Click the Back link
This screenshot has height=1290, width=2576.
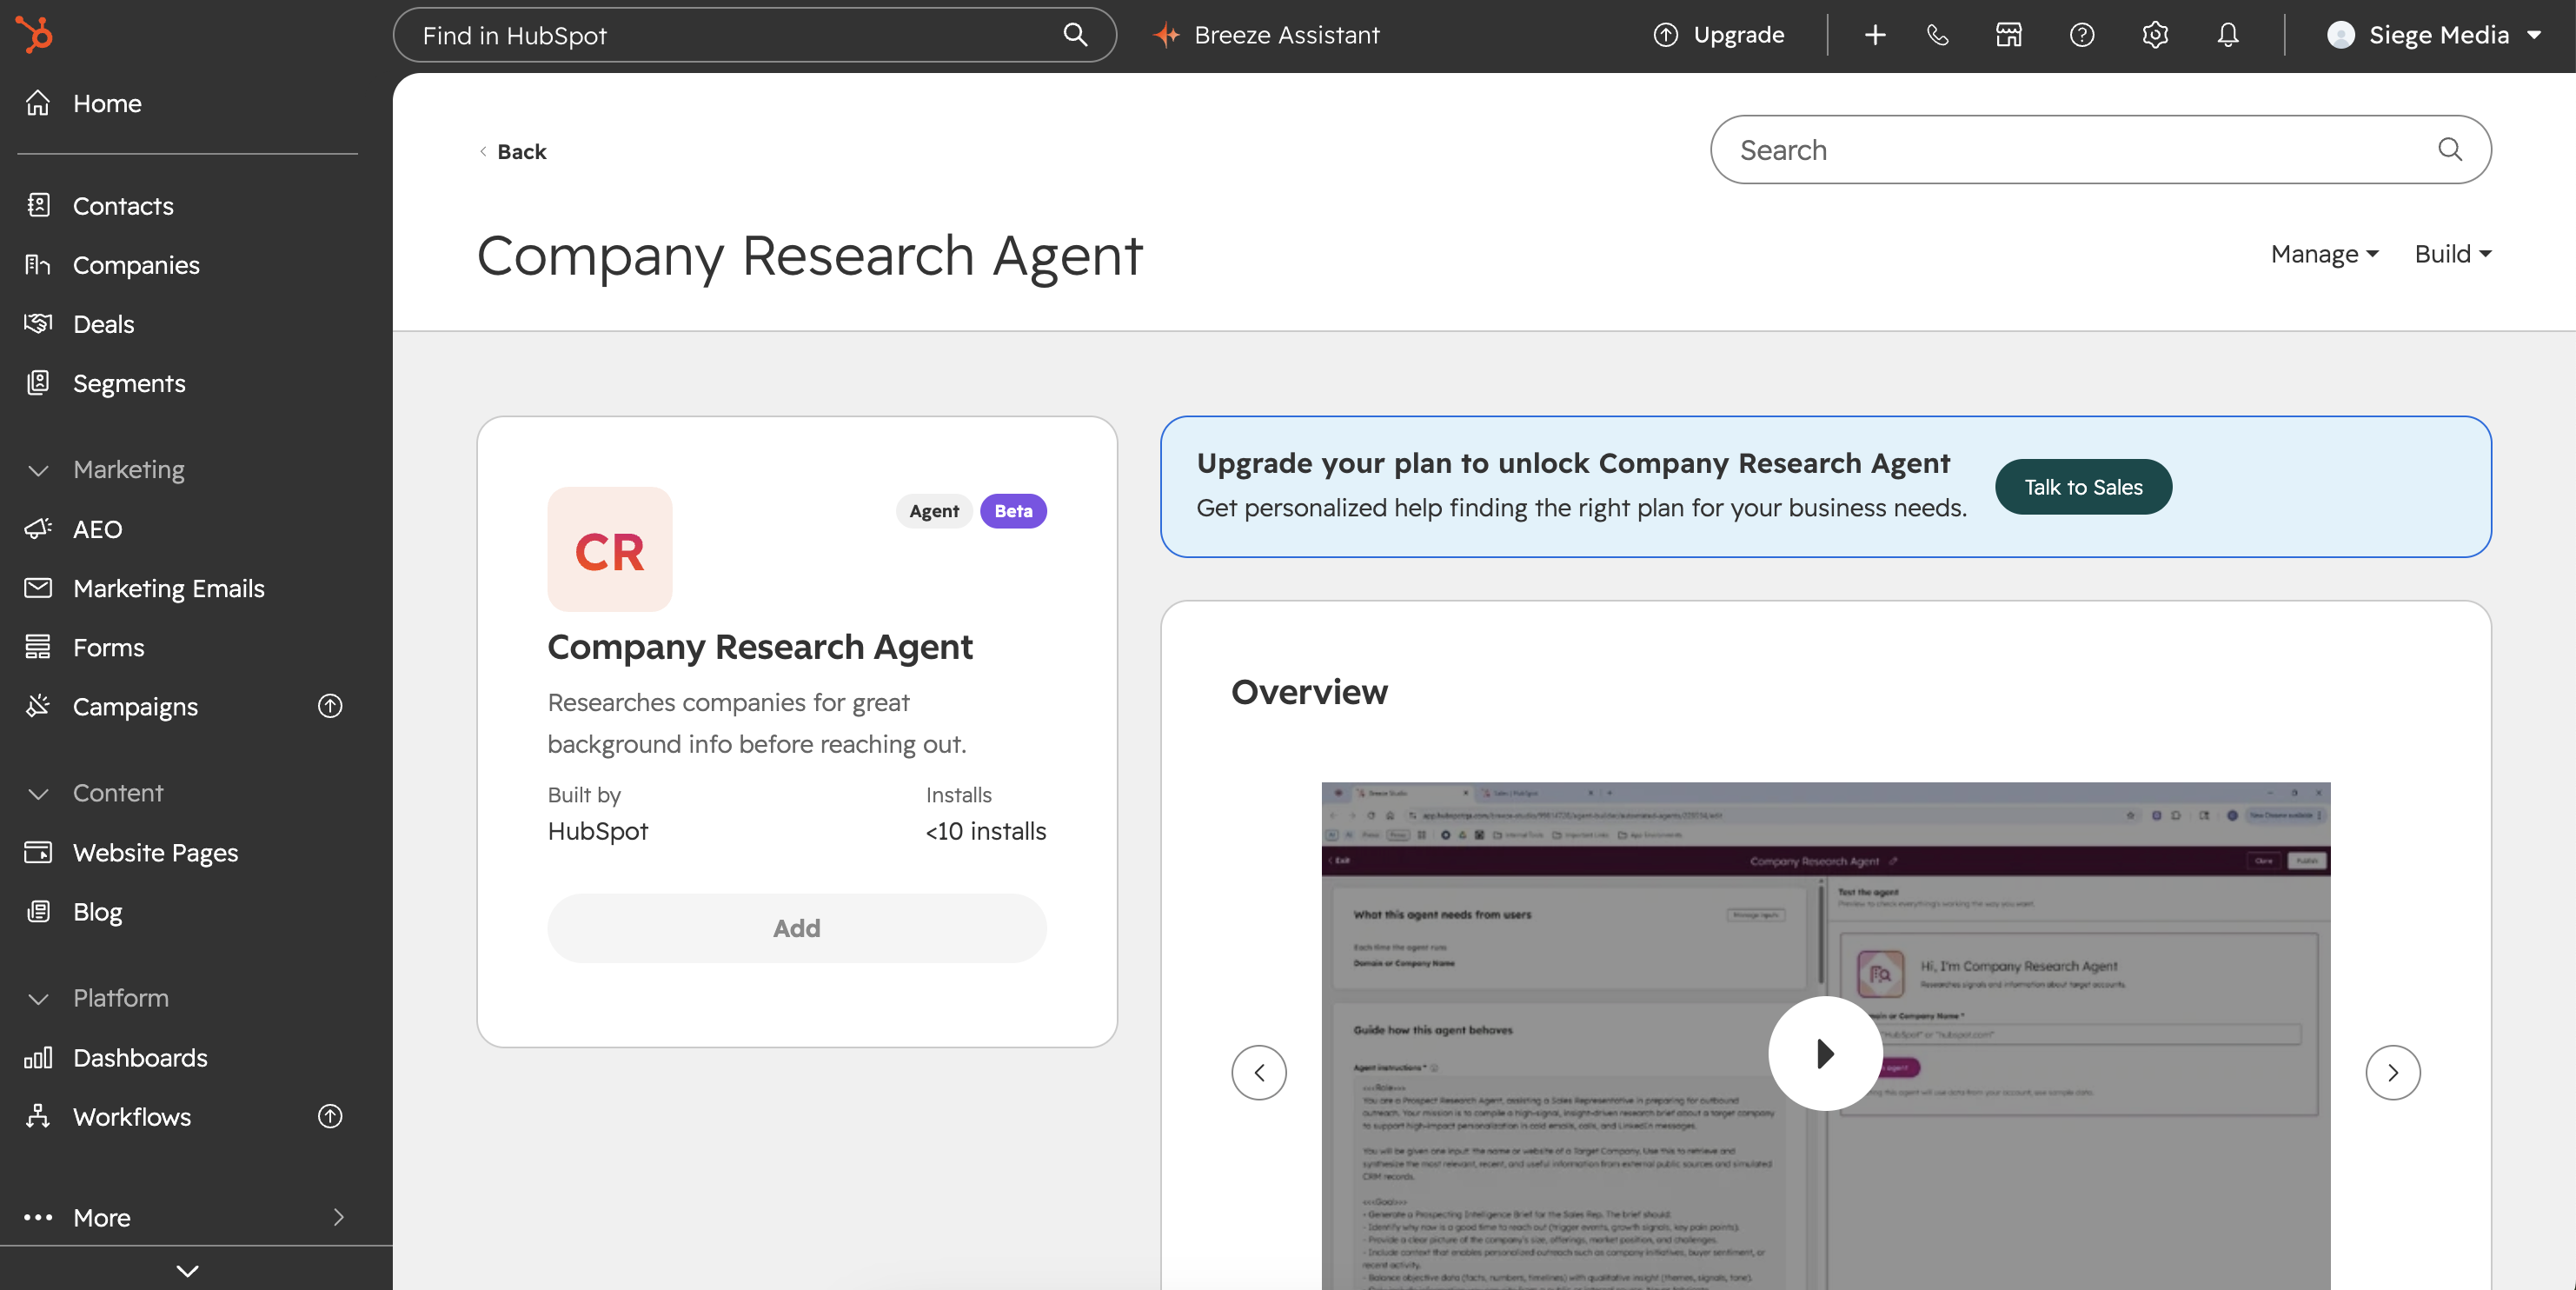513,151
